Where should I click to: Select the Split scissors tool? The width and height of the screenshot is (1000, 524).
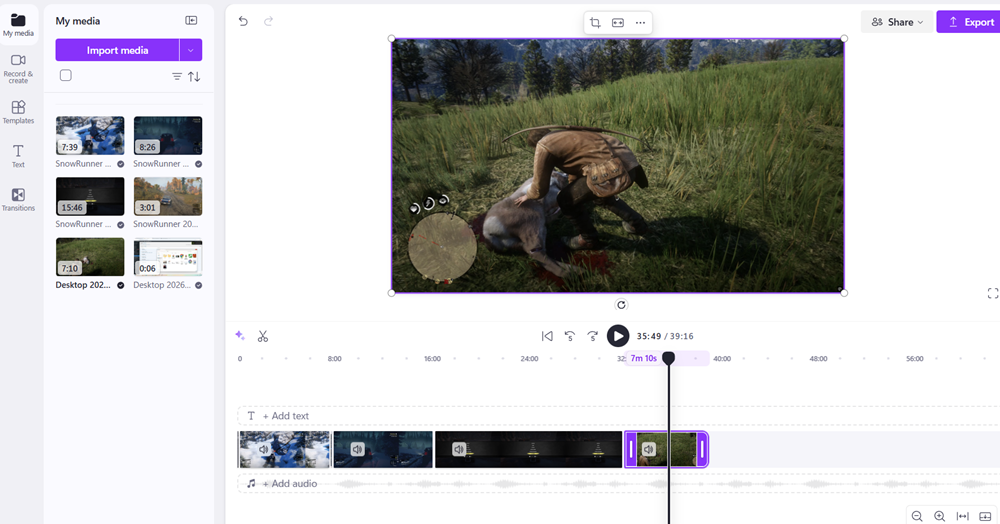[x=263, y=336]
